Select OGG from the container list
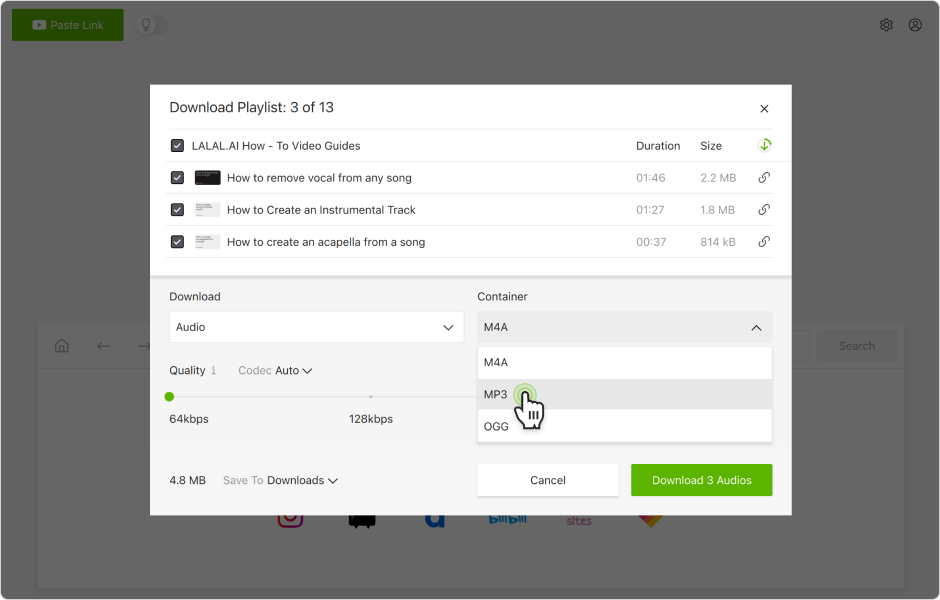The width and height of the screenshot is (940, 600). click(625, 426)
